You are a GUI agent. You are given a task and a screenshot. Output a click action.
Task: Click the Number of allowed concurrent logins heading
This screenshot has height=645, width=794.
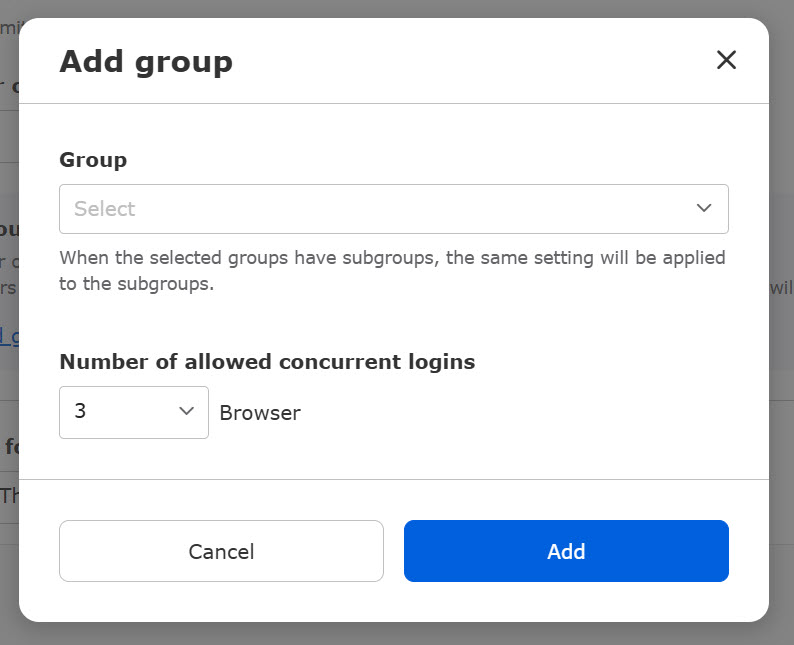pos(267,362)
